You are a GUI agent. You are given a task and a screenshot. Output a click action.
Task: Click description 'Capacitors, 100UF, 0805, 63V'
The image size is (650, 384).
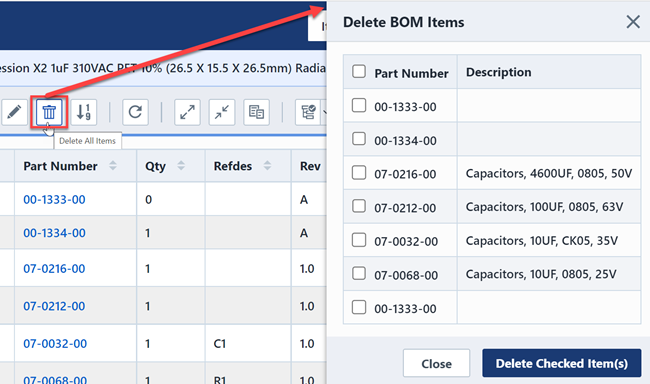point(544,207)
